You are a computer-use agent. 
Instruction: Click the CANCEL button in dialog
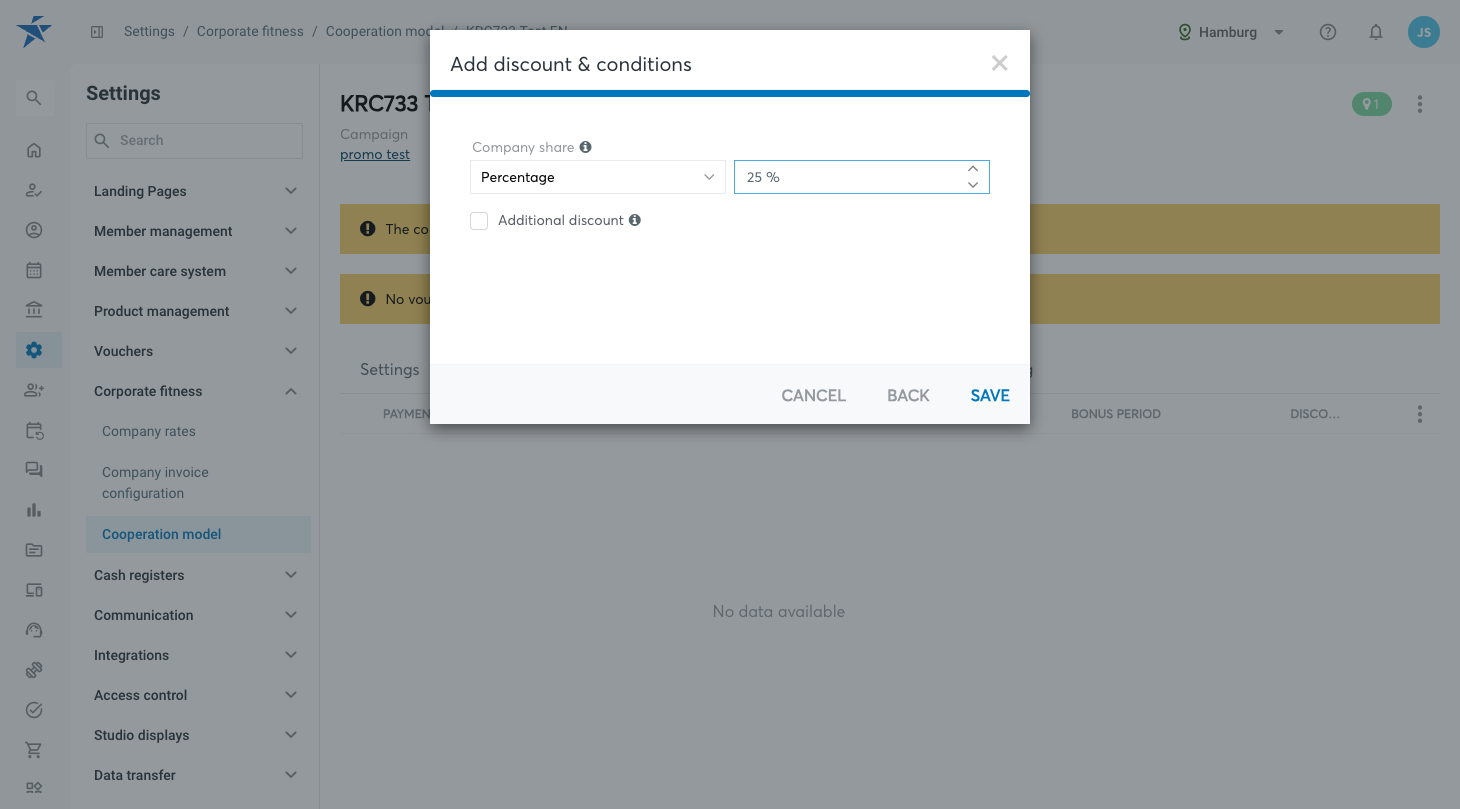814,395
